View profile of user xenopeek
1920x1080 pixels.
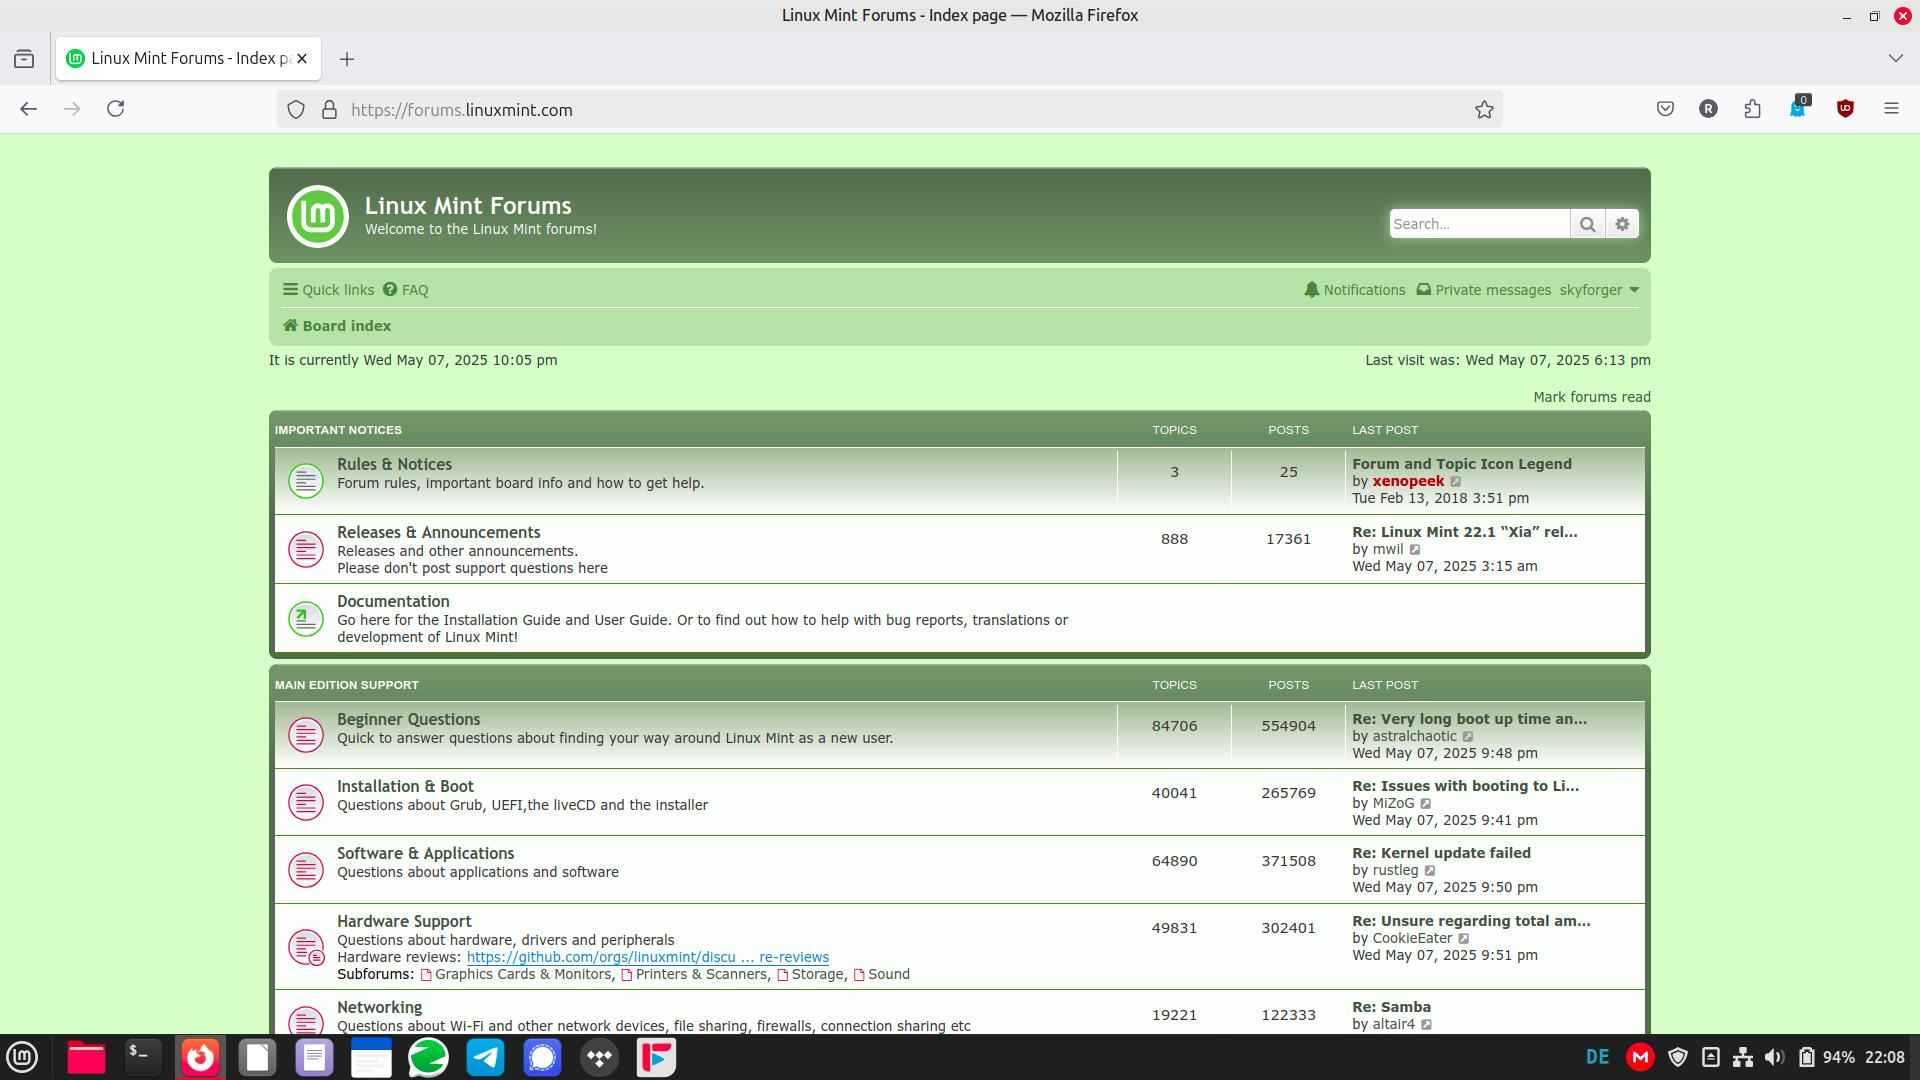[x=1408, y=481]
